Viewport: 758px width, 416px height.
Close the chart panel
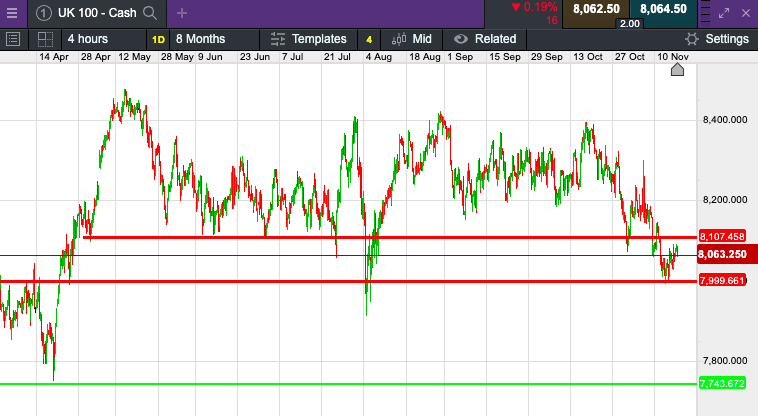point(746,13)
